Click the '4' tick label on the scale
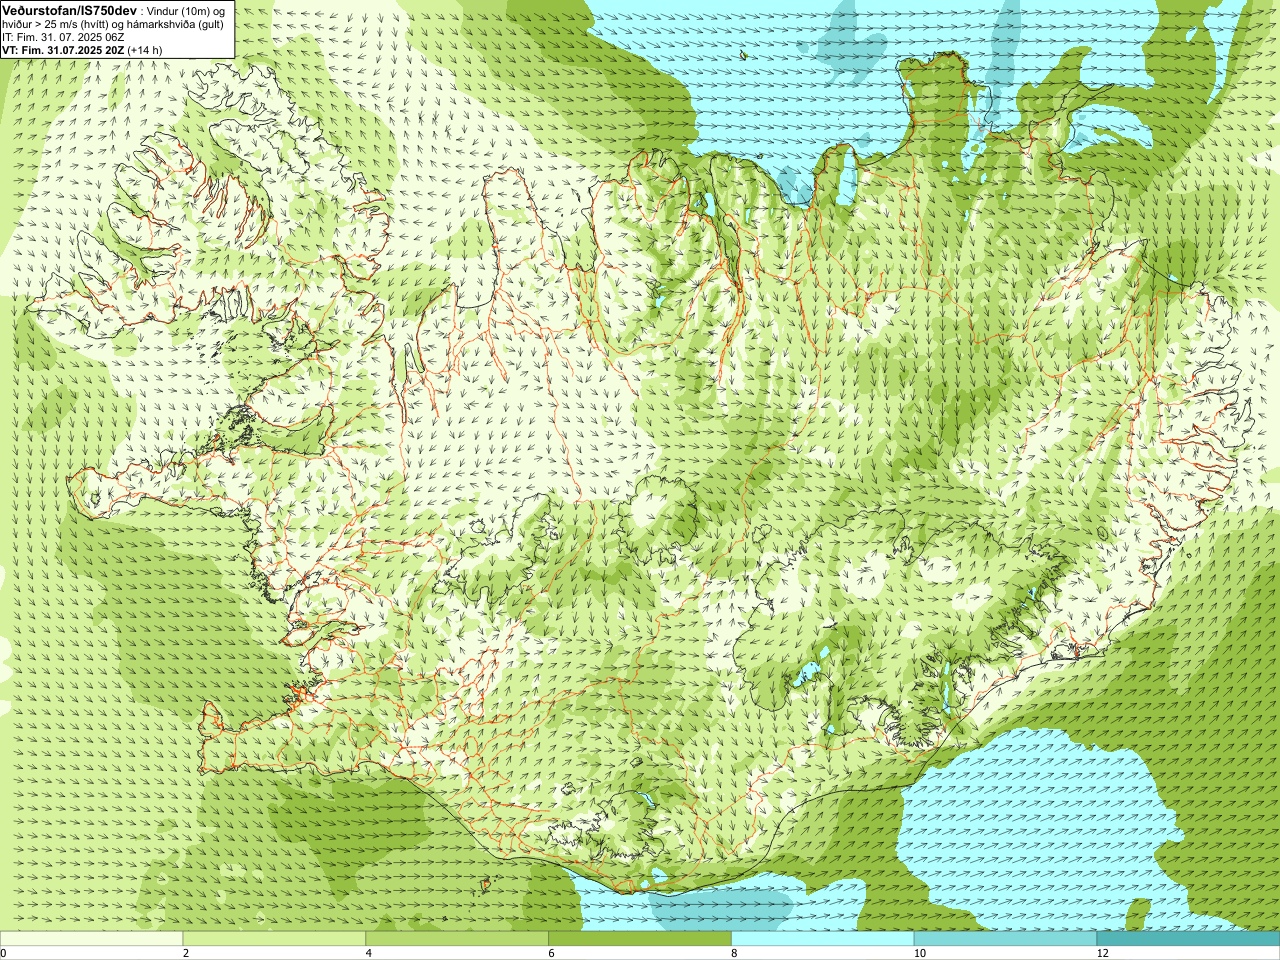This screenshot has height=960, width=1280. tap(369, 953)
